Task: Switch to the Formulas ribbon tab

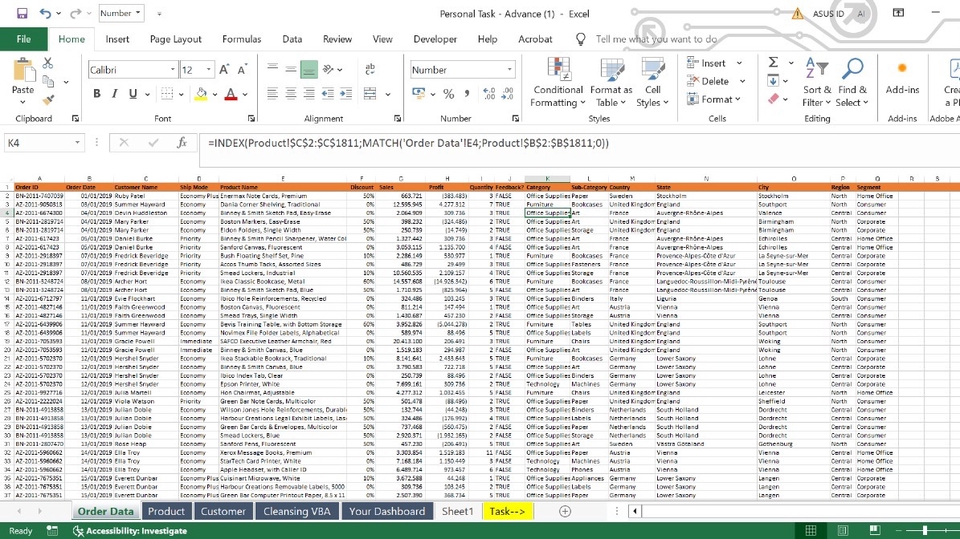Action: [x=241, y=39]
